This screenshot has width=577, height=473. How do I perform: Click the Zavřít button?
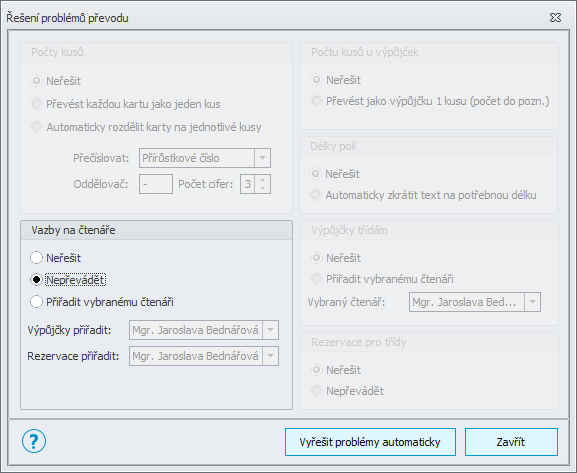(x=511, y=442)
